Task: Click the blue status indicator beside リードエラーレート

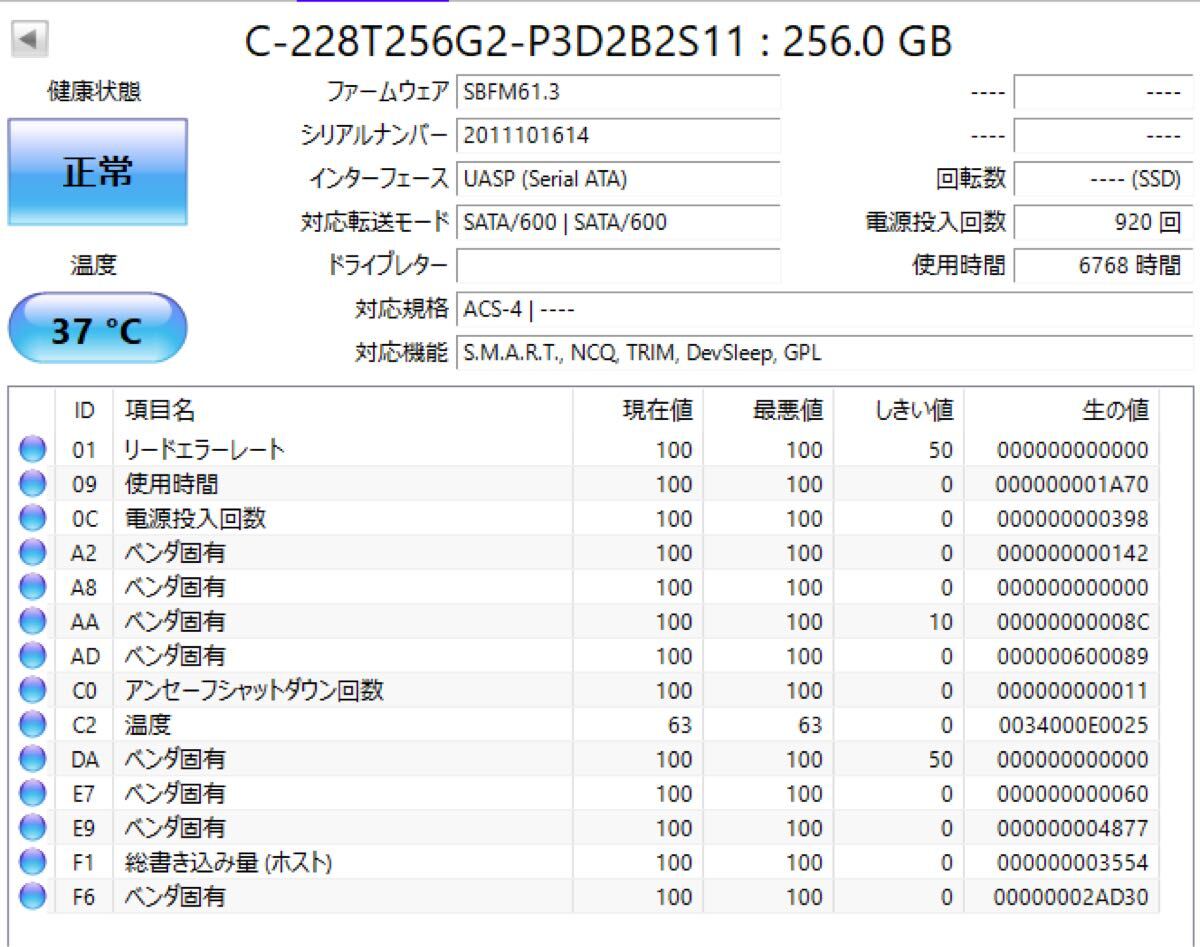Action: tap(31, 450)
